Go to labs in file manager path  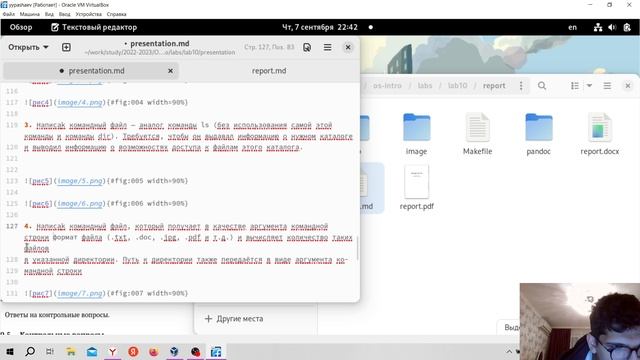(424, 86)
